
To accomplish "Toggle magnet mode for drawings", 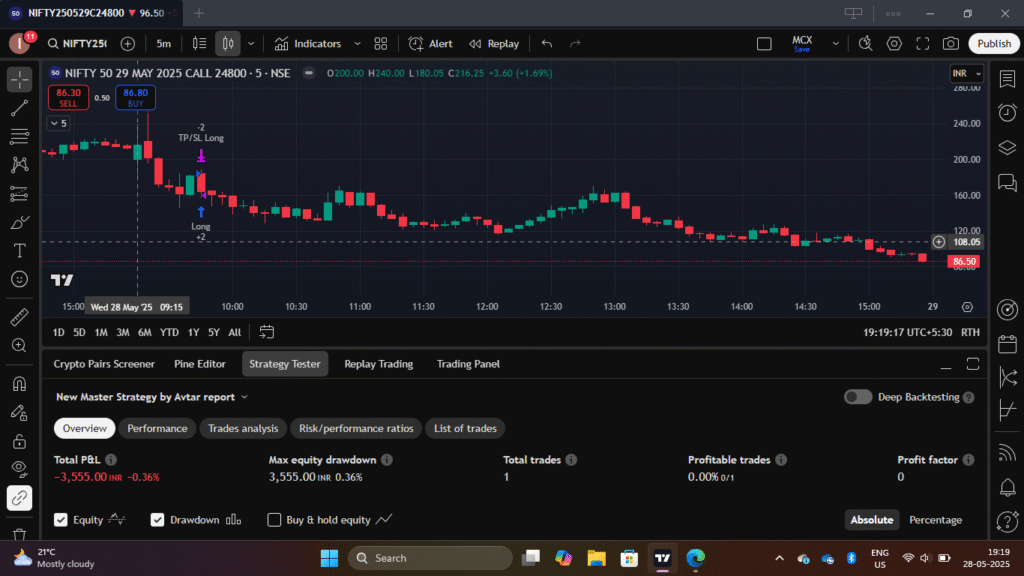I will [x=20, y=383].
